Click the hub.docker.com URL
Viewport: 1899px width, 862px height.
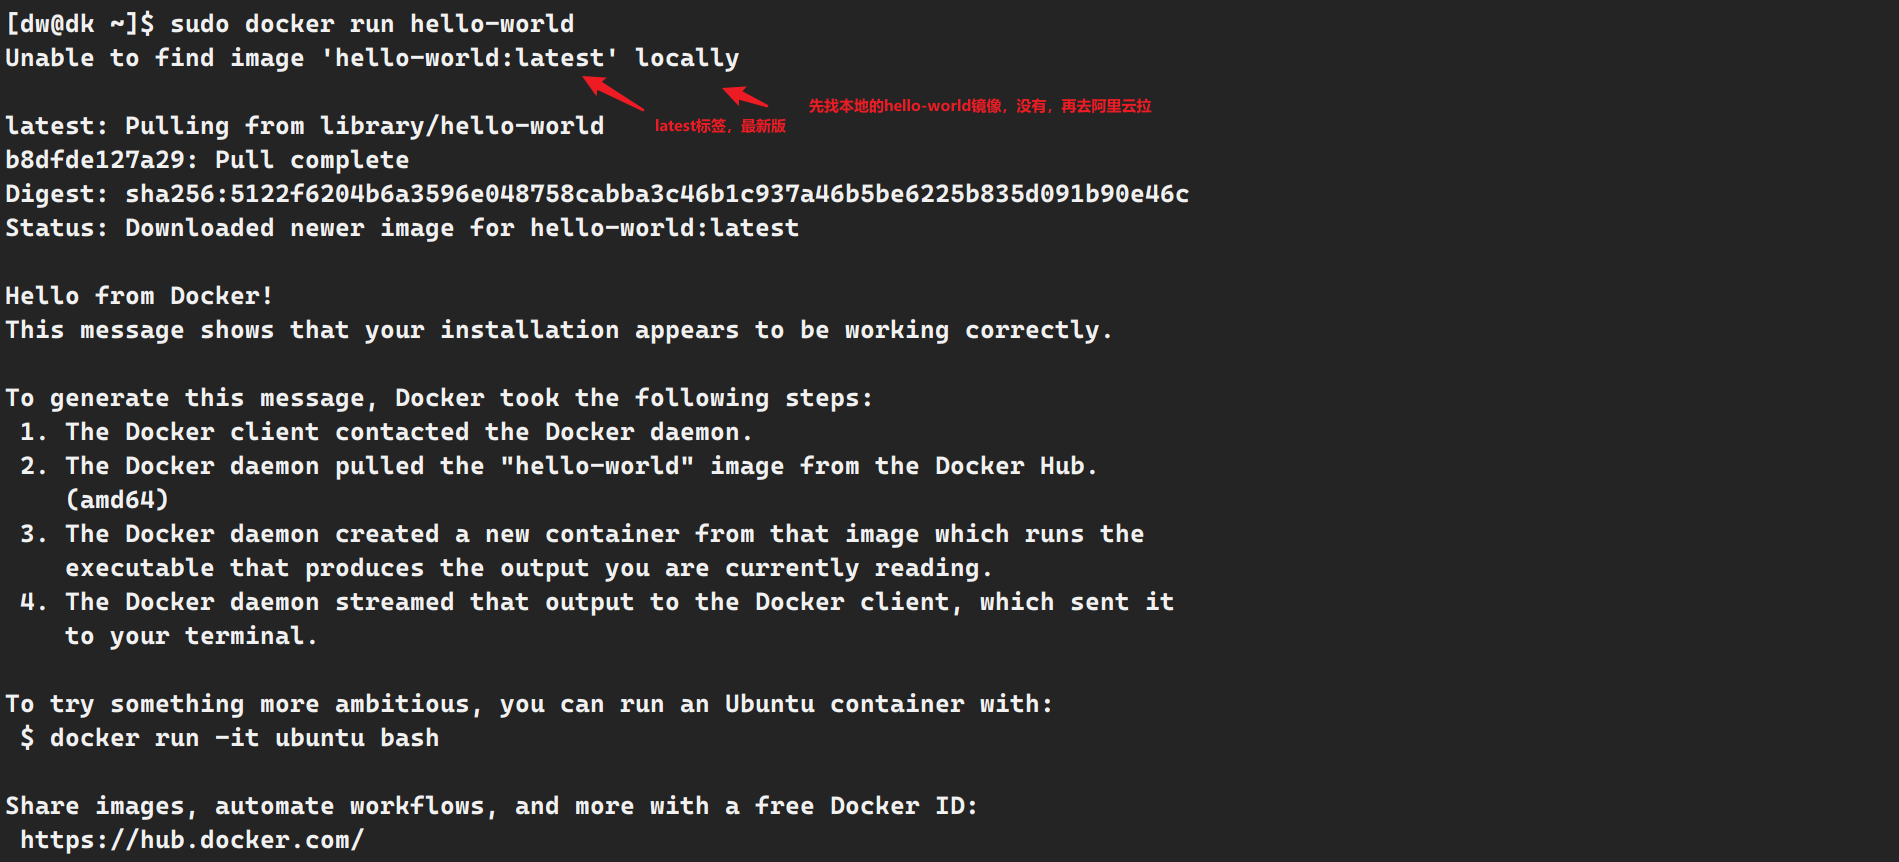coord(192,840)
